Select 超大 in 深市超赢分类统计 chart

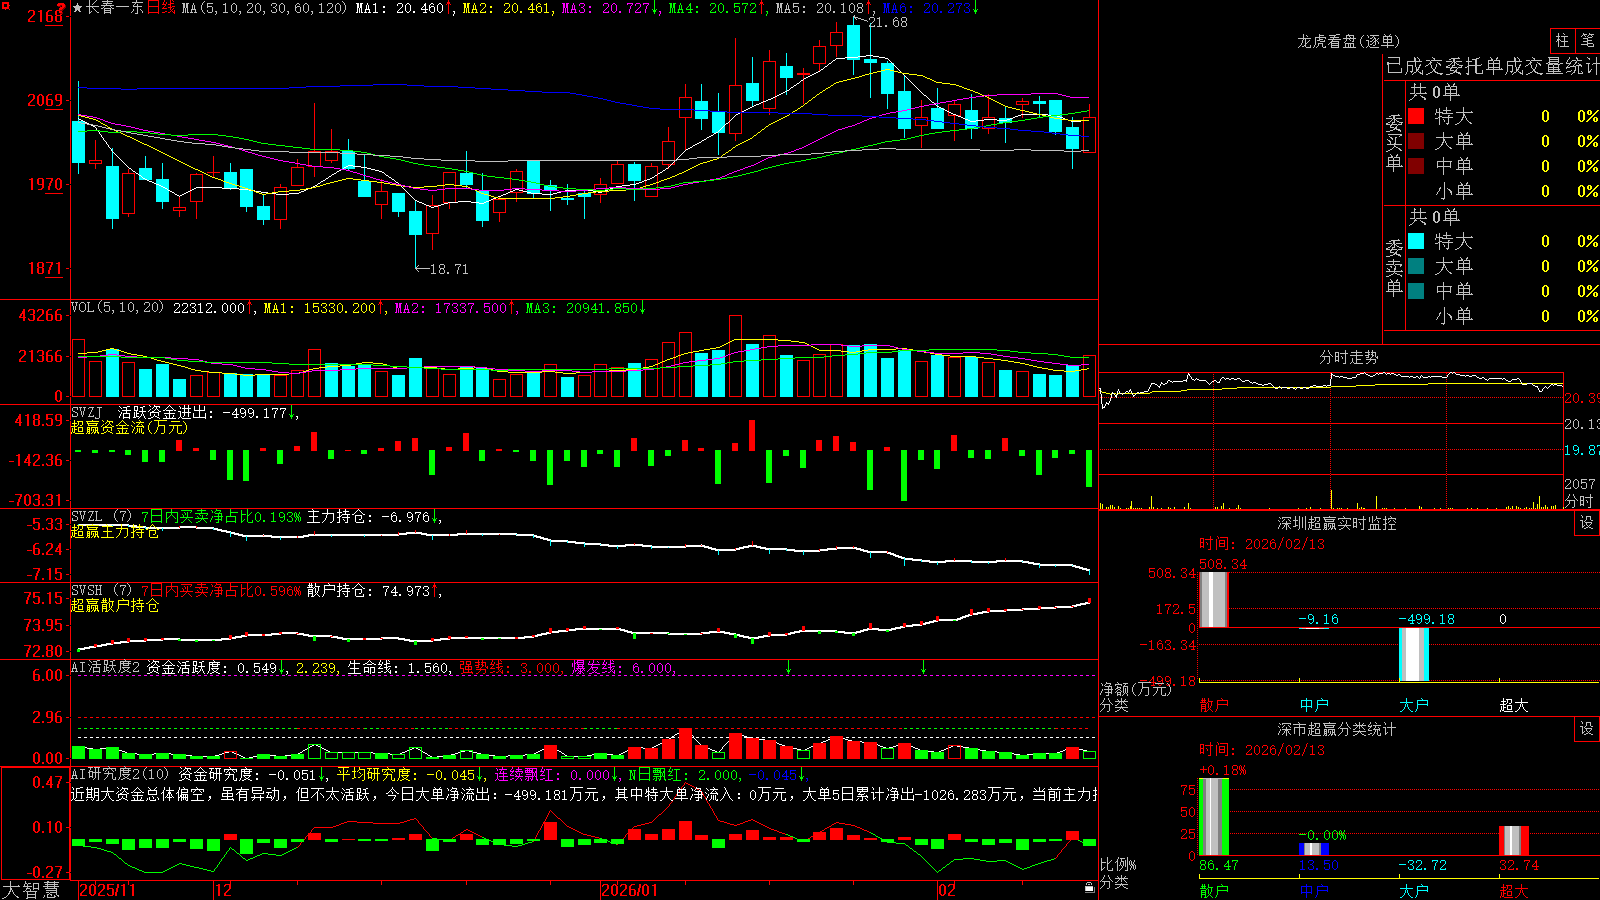(1514, 891)
